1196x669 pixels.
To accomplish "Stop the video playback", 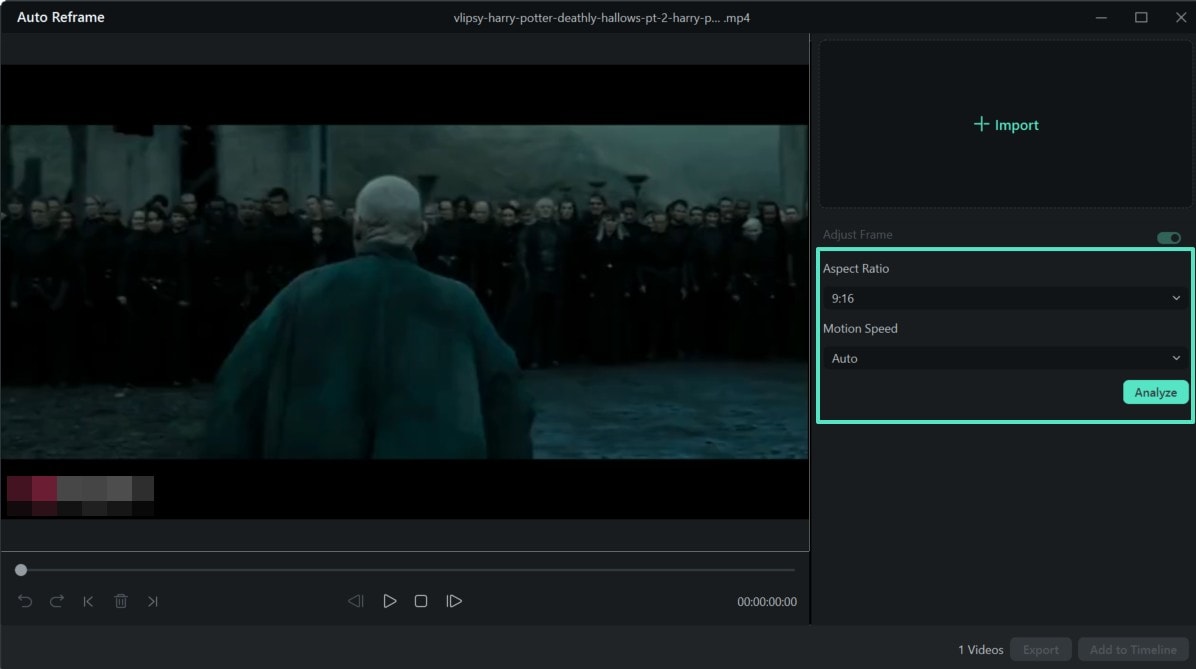I will coord(420,601).
